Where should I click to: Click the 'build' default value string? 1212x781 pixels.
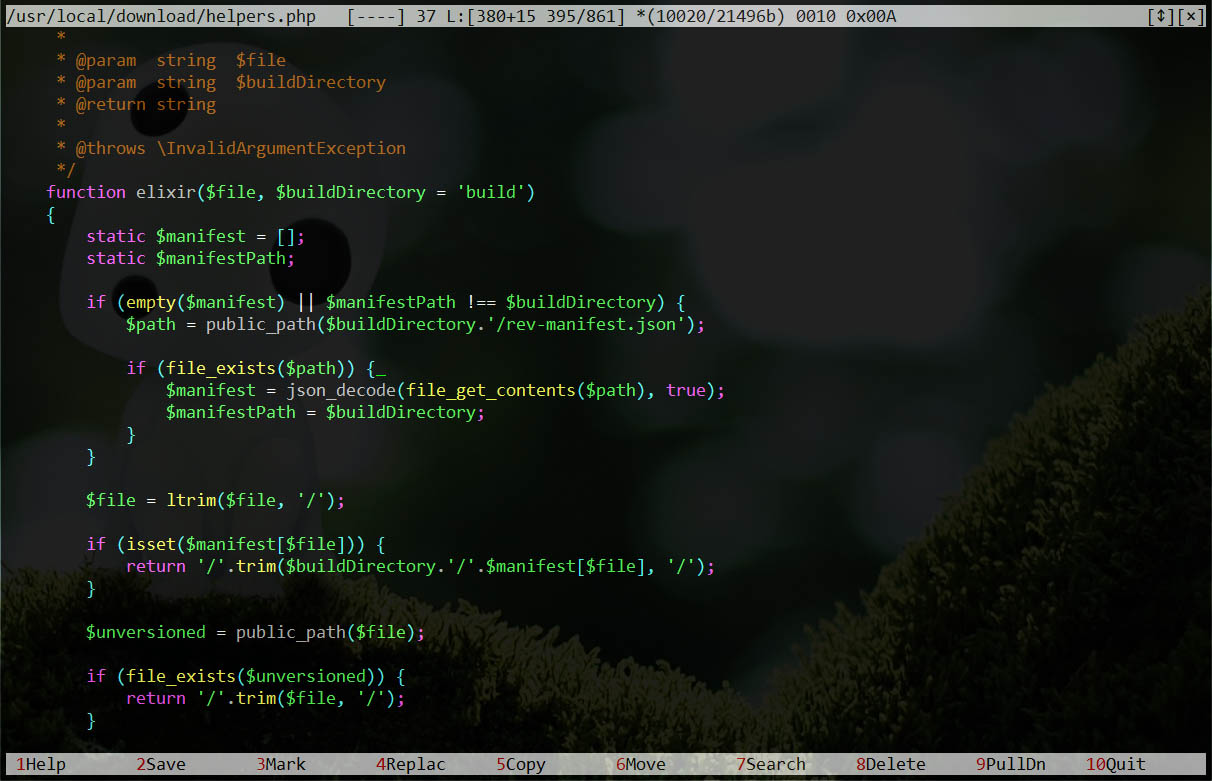[x=491, y=192]
